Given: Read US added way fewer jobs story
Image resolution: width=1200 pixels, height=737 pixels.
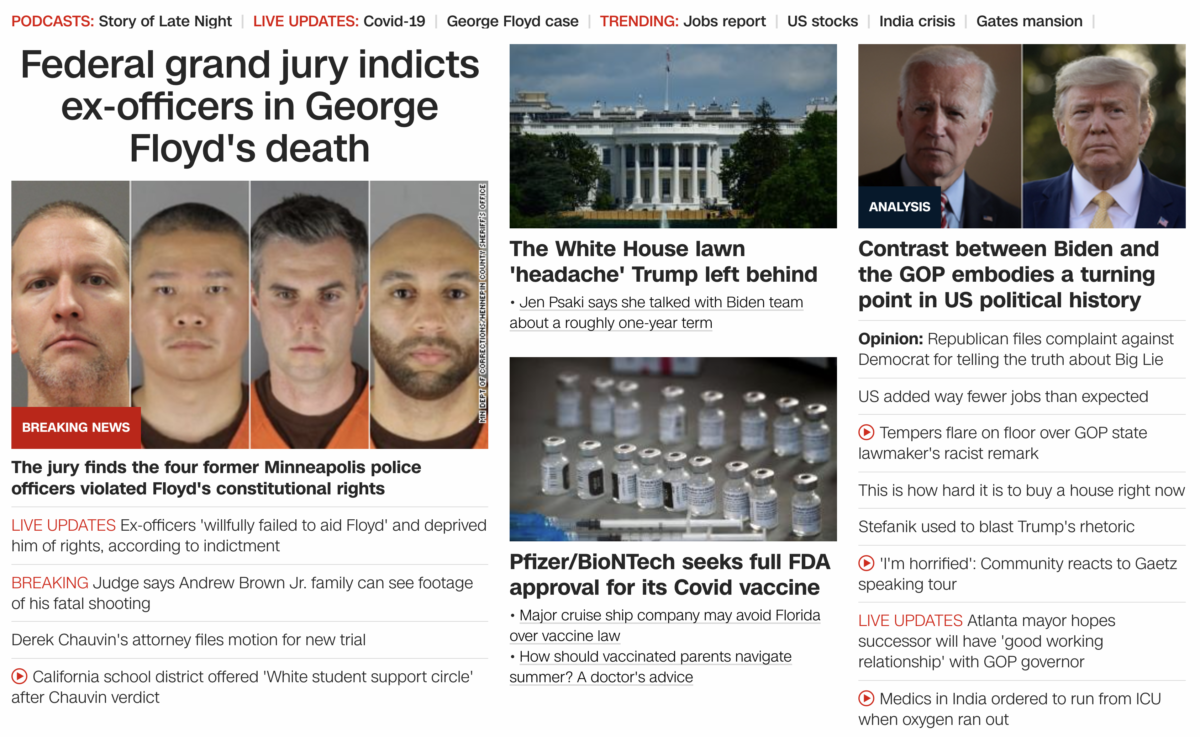Looking at the screenshot, I should tap(1003, 397).
